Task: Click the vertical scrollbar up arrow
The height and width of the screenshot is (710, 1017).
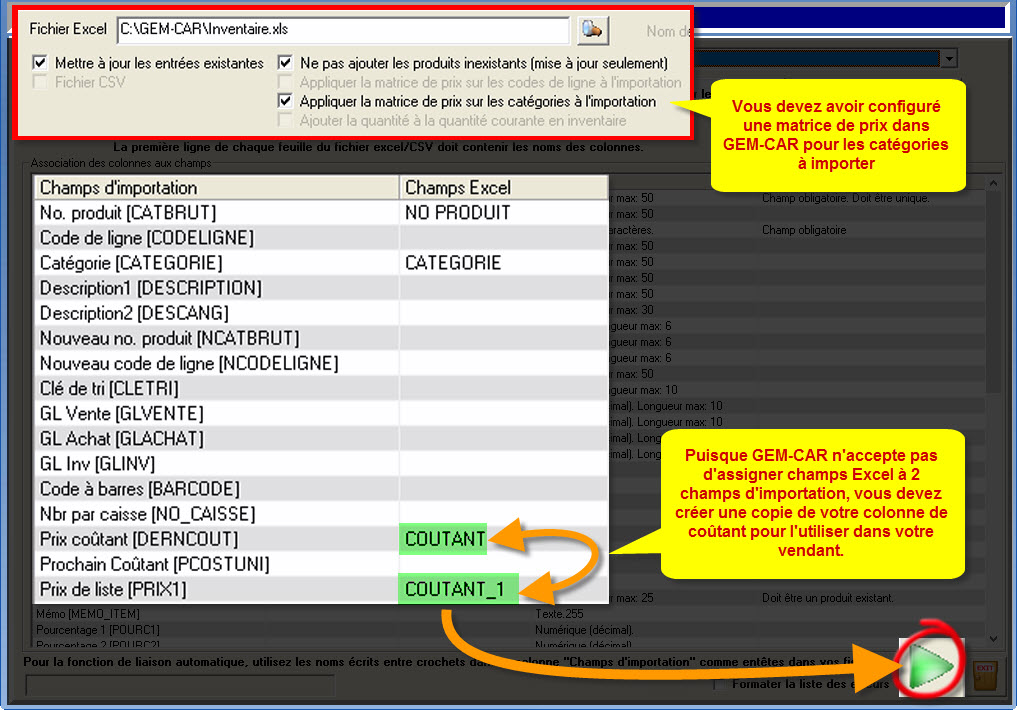Action: point(994,184)
